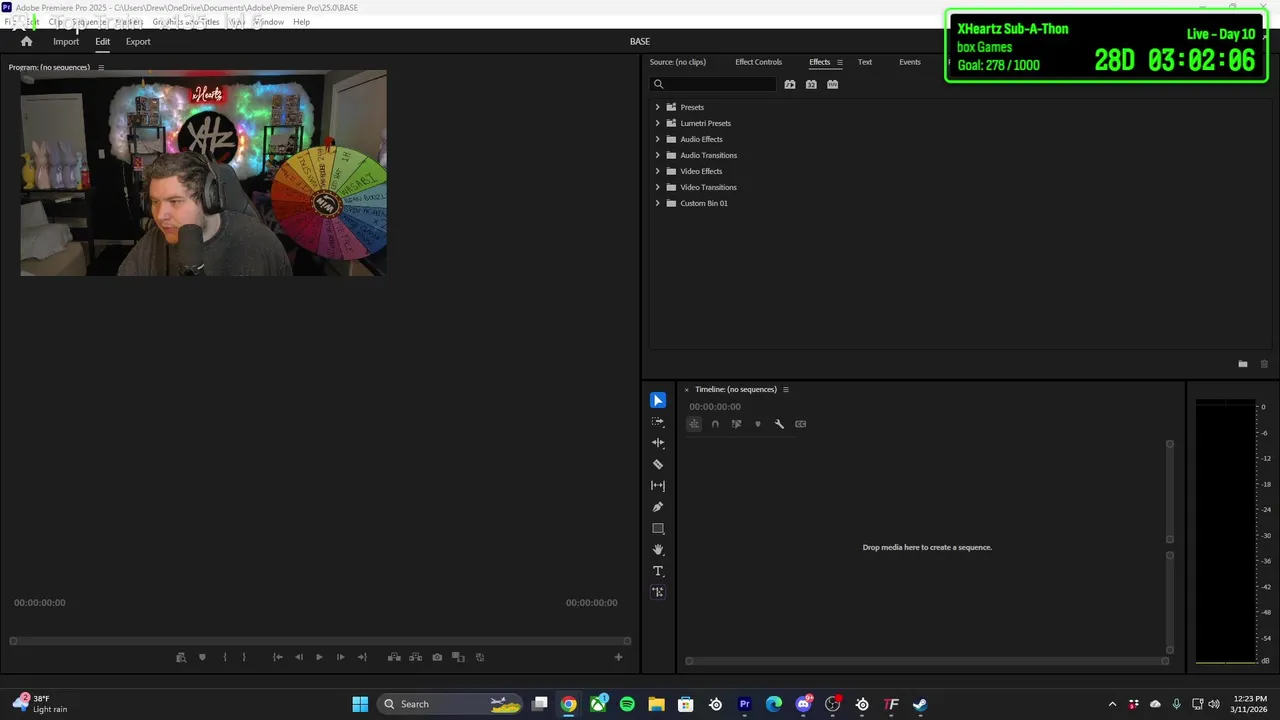Open the Timeline panel hamburger menu
Screen dimensions: 1280x720
pos(786,389)
